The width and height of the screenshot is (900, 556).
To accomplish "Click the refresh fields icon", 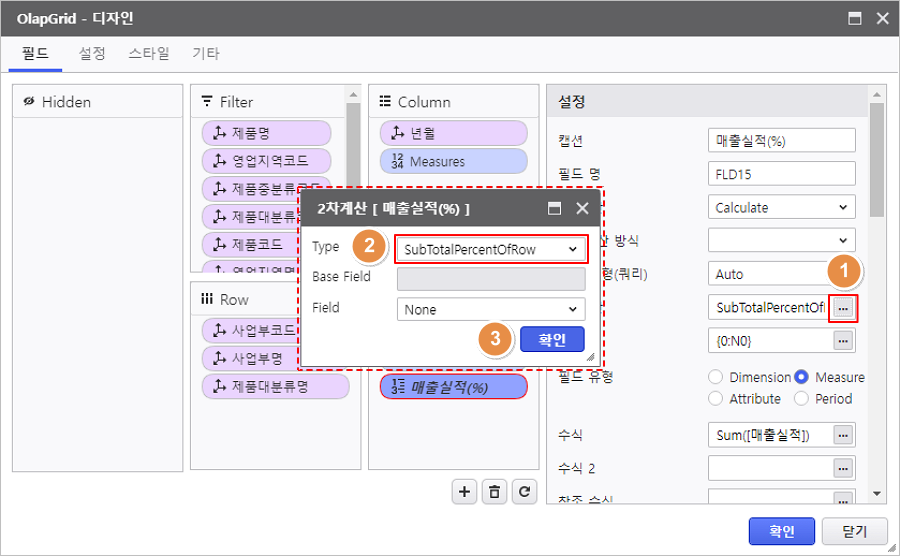I will (x=524, y=491).
